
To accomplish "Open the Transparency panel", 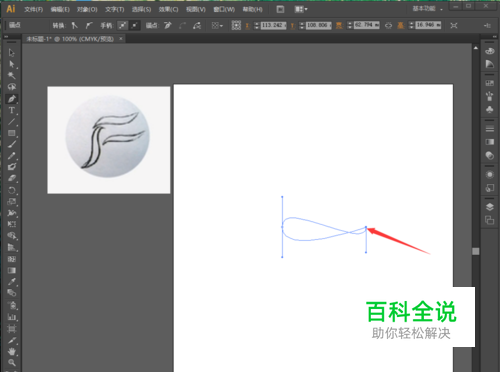I will coord(490,155).
